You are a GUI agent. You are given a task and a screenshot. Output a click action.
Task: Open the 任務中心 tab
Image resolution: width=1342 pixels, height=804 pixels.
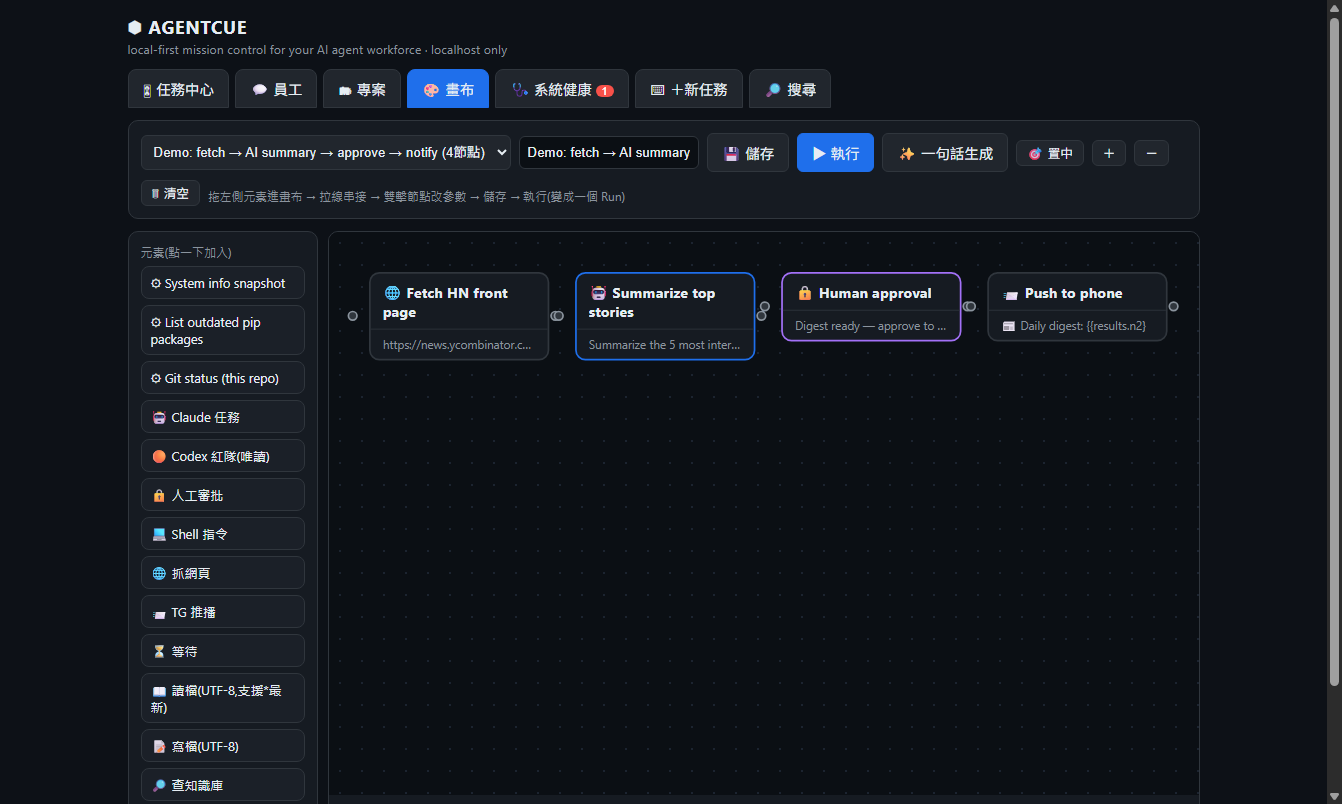[178, 89]
